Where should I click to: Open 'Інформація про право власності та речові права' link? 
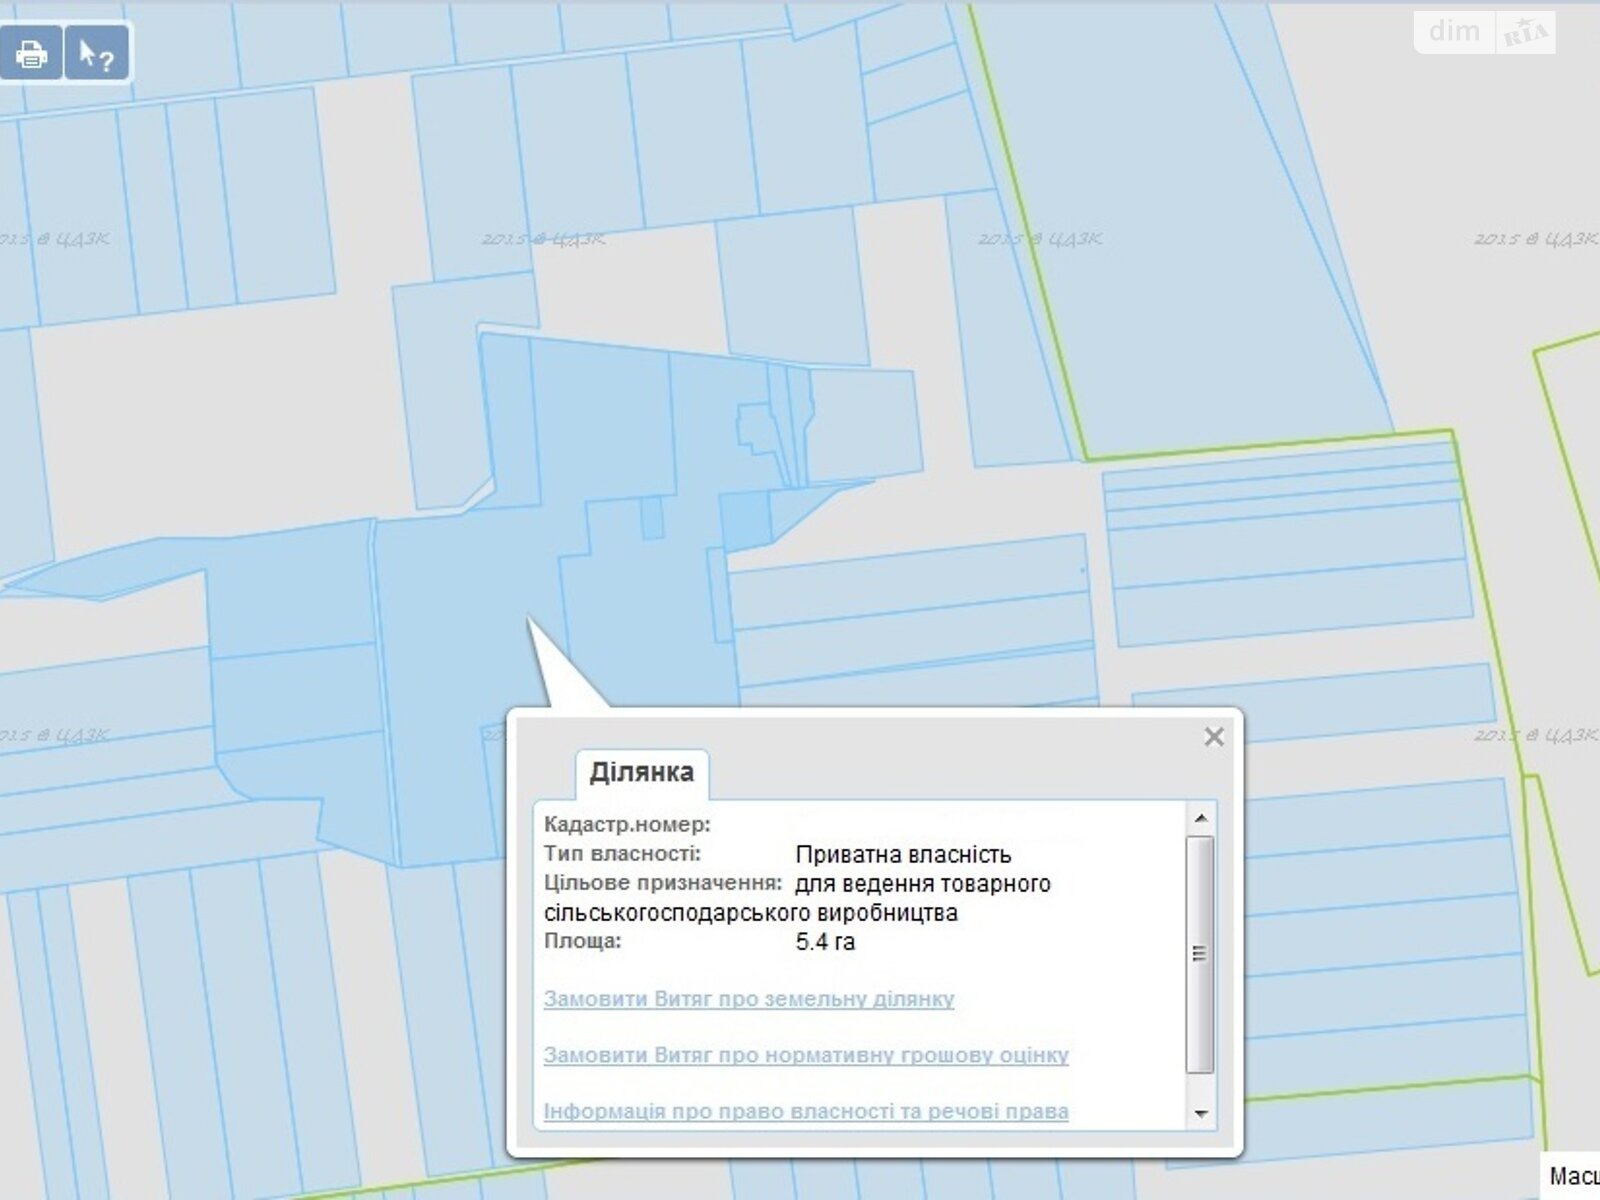pyautogui.click(x=806, y=1111)
